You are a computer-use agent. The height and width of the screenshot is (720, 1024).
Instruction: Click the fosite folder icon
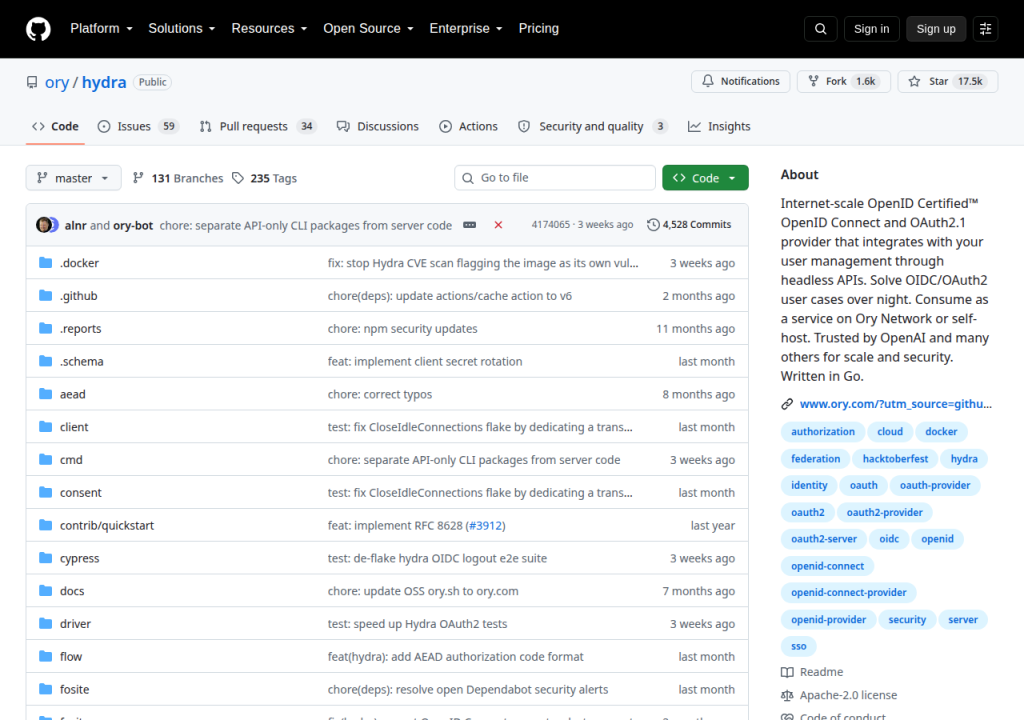(x=45, y=689)
